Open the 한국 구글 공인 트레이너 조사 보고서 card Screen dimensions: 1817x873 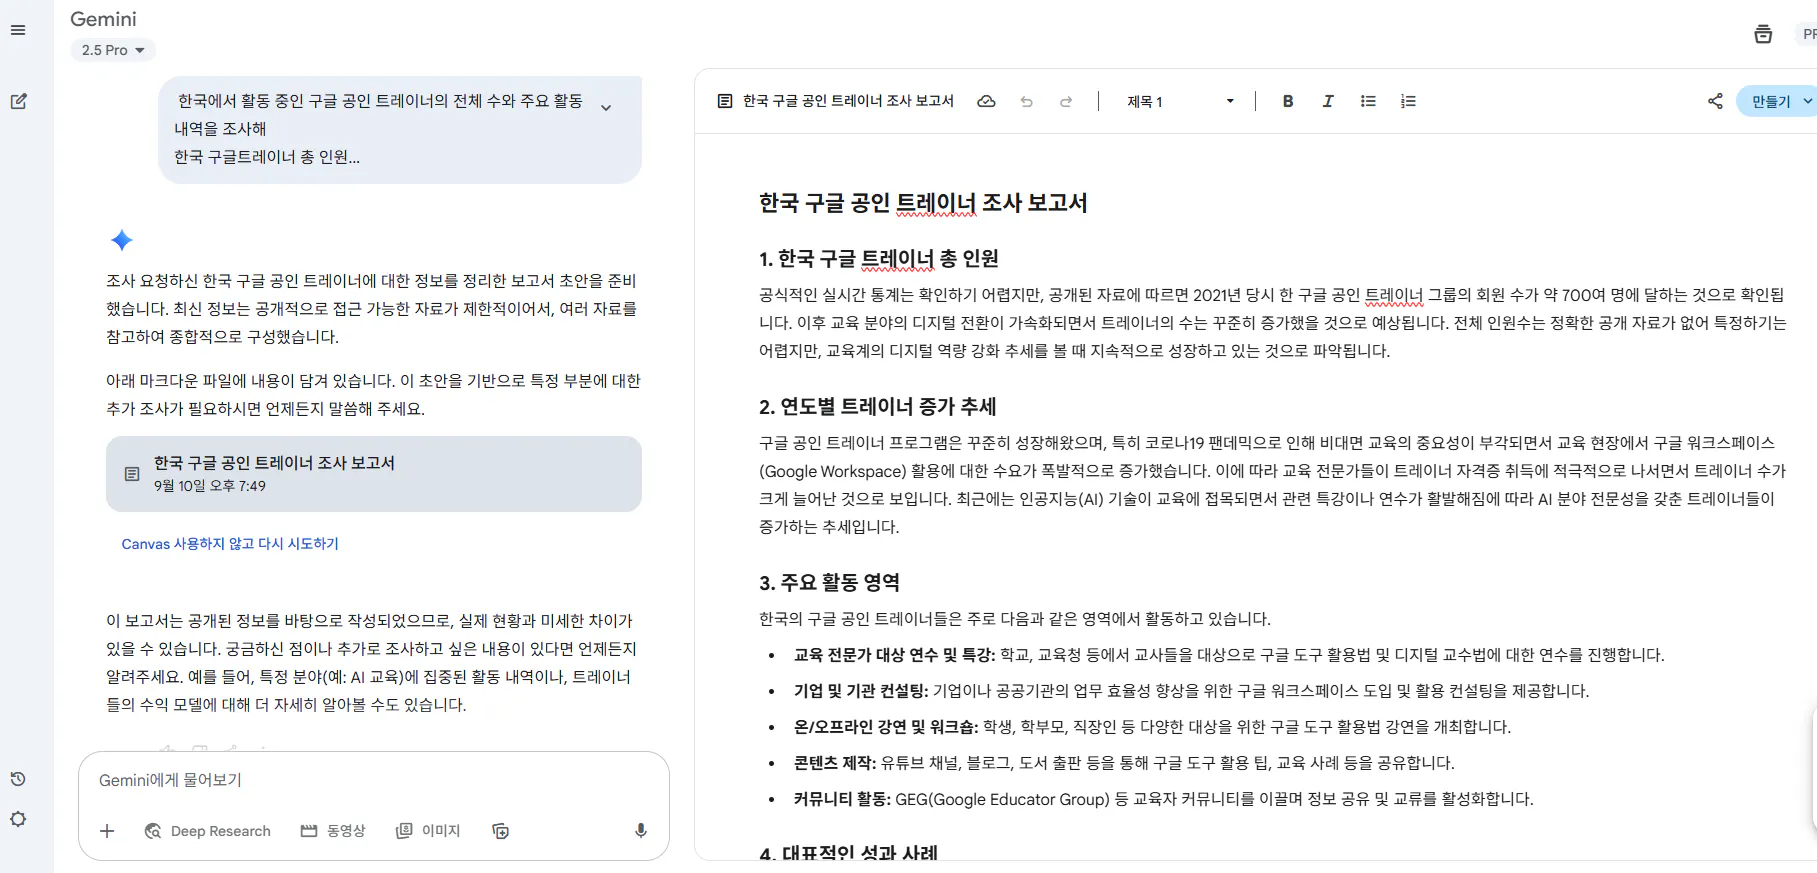pyautogui.click(x=374, y=474)
